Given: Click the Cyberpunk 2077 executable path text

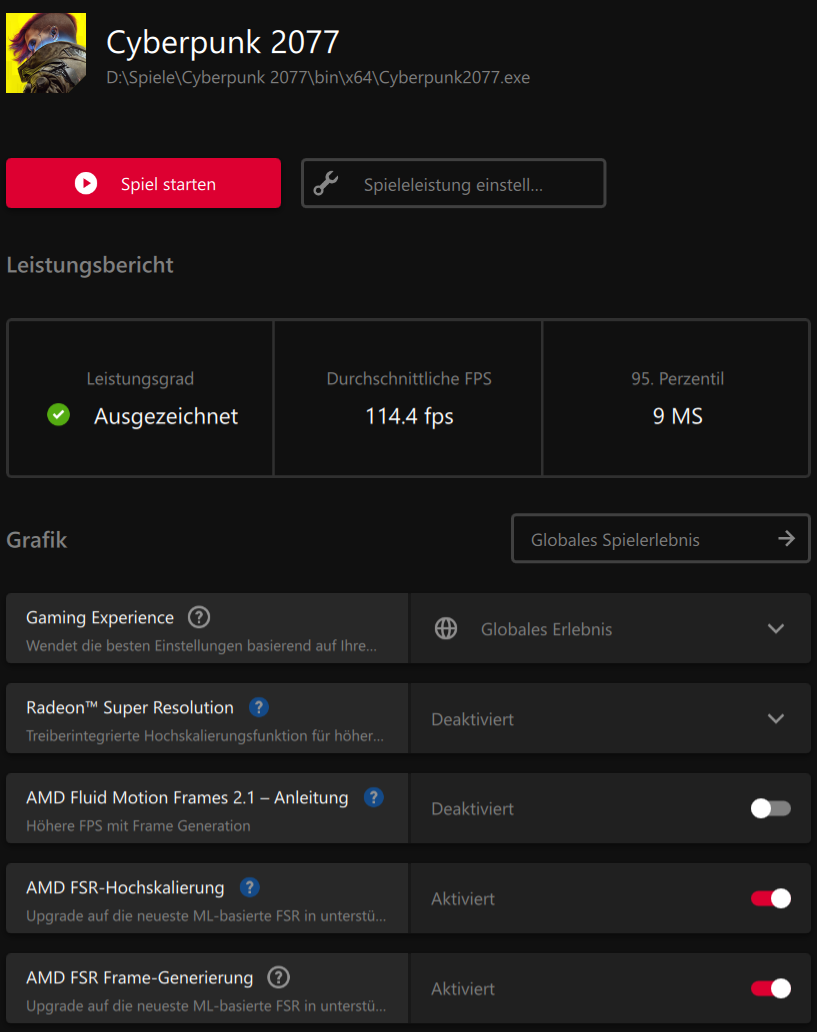Looking at the screenshot, I should pos(318,78).
